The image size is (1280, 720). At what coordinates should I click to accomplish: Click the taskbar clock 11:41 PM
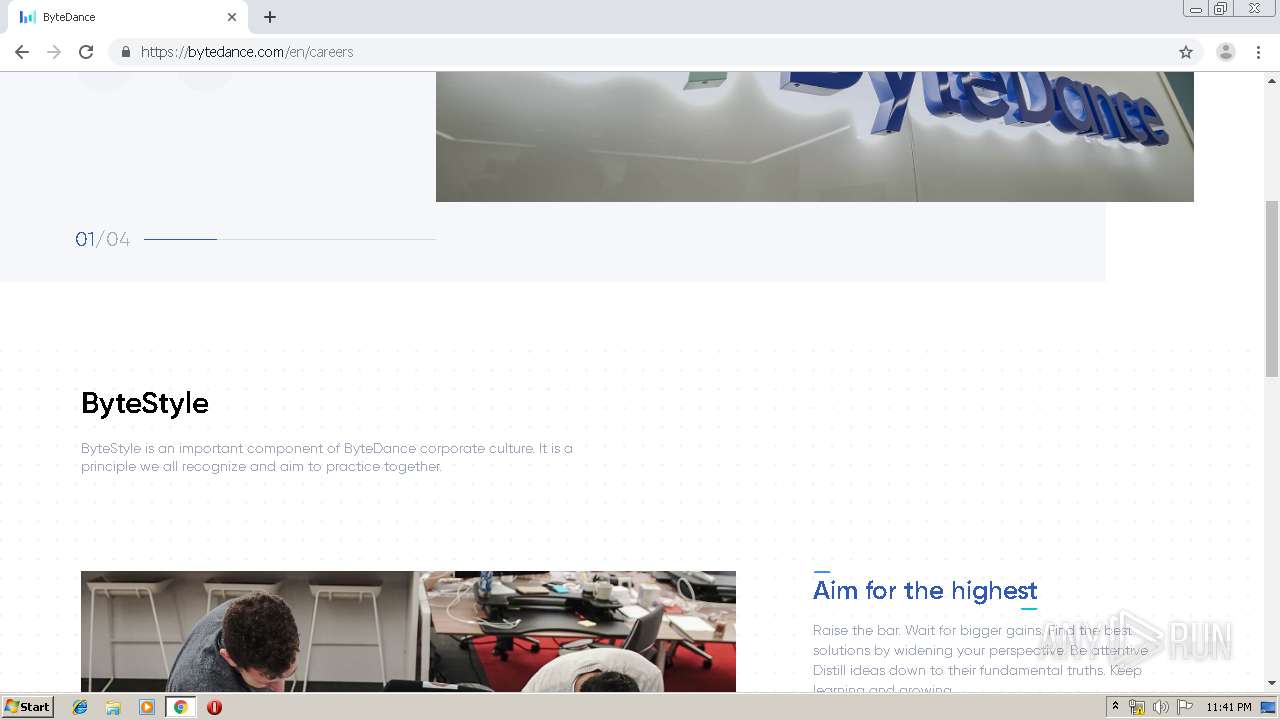pos(1229,707)
